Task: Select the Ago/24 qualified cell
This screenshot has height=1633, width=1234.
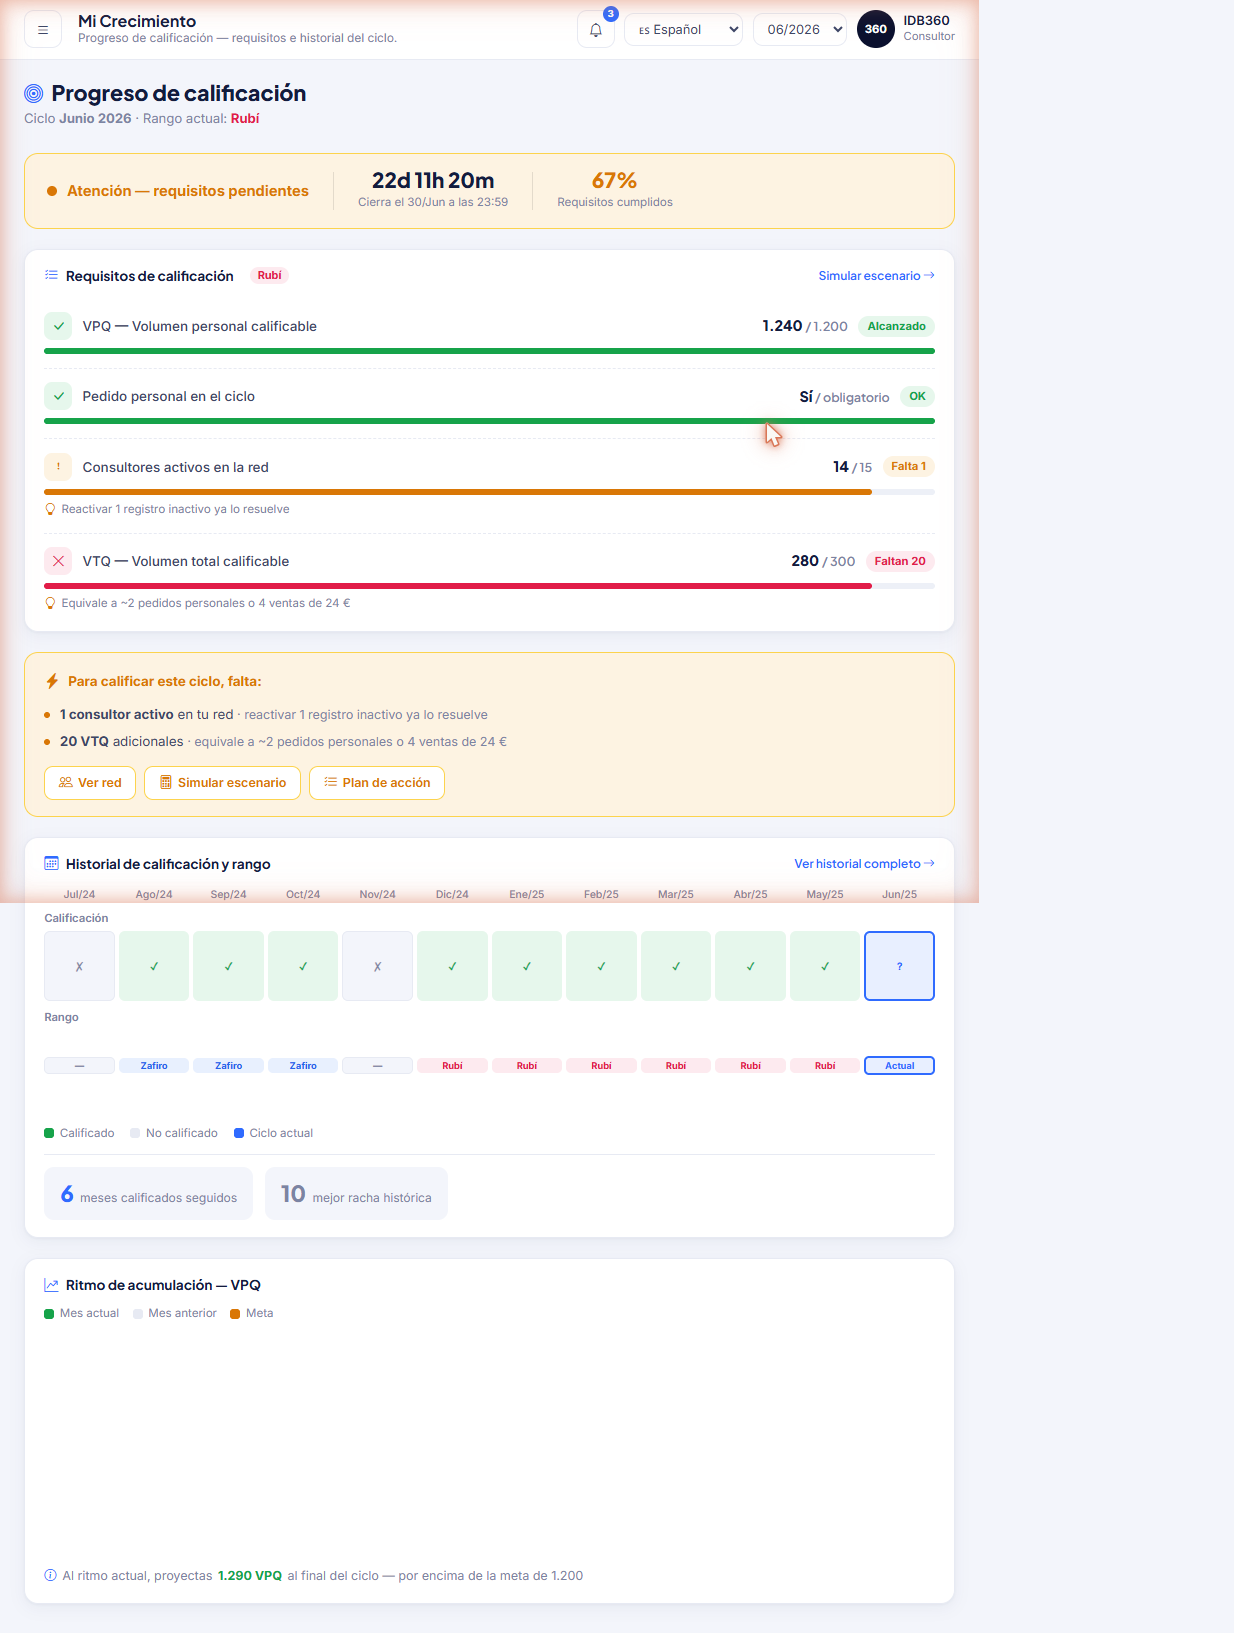Action: [154, 966]
